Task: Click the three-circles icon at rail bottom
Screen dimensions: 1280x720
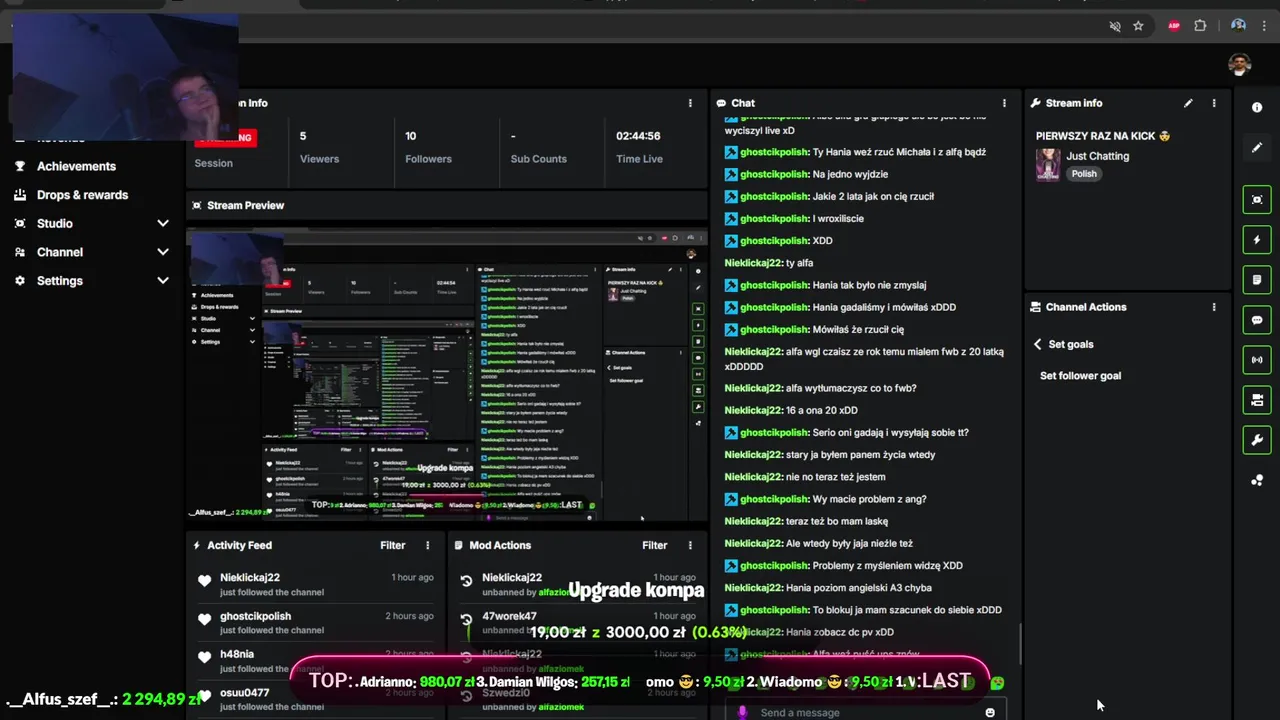Action: tap(1257, 481)
